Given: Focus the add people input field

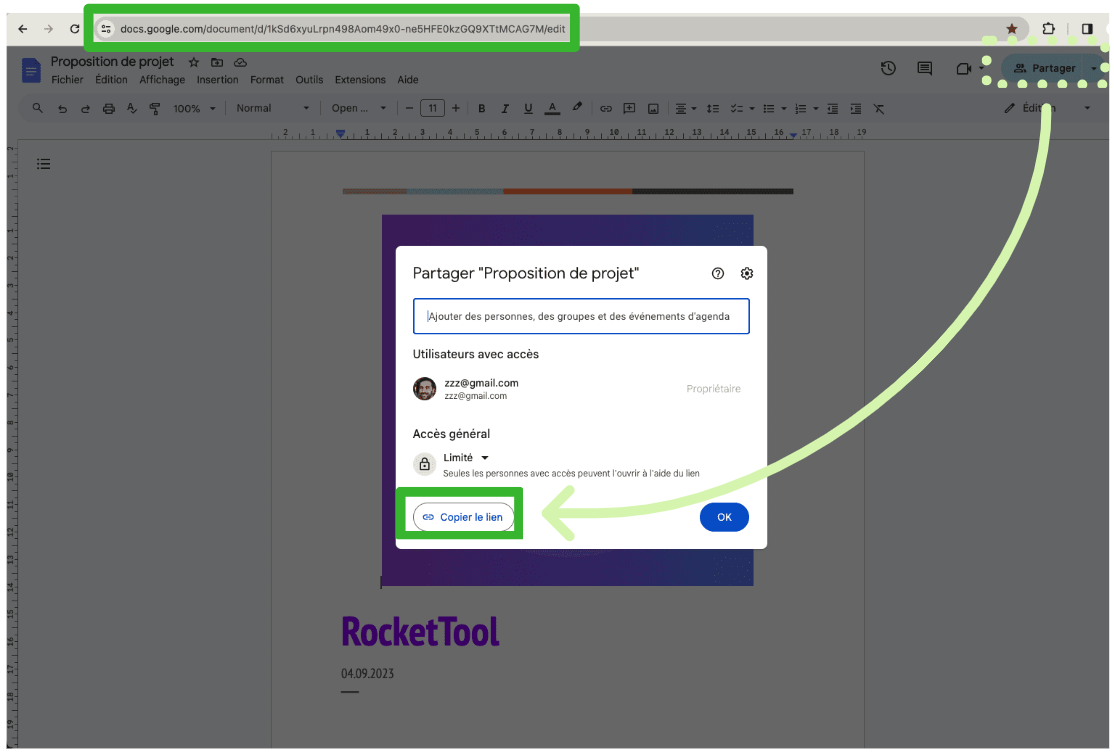Looking at the screenshot, I should pyautogui.click(x=580, y=316).
